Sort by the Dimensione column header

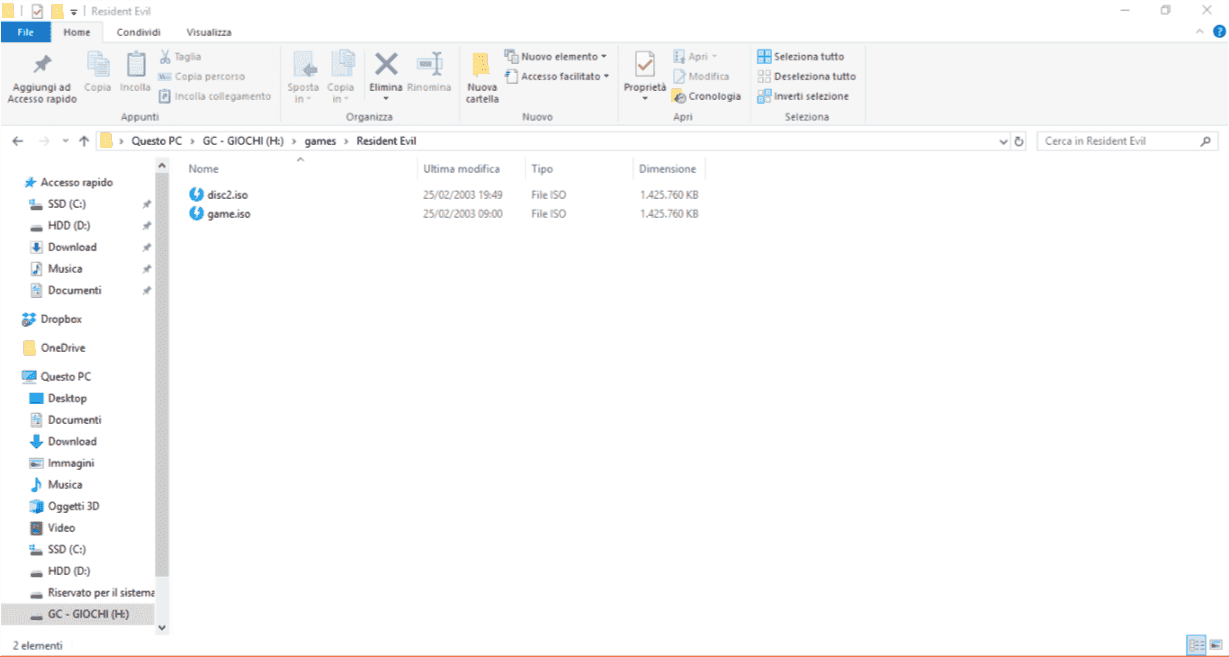[669, 169]
